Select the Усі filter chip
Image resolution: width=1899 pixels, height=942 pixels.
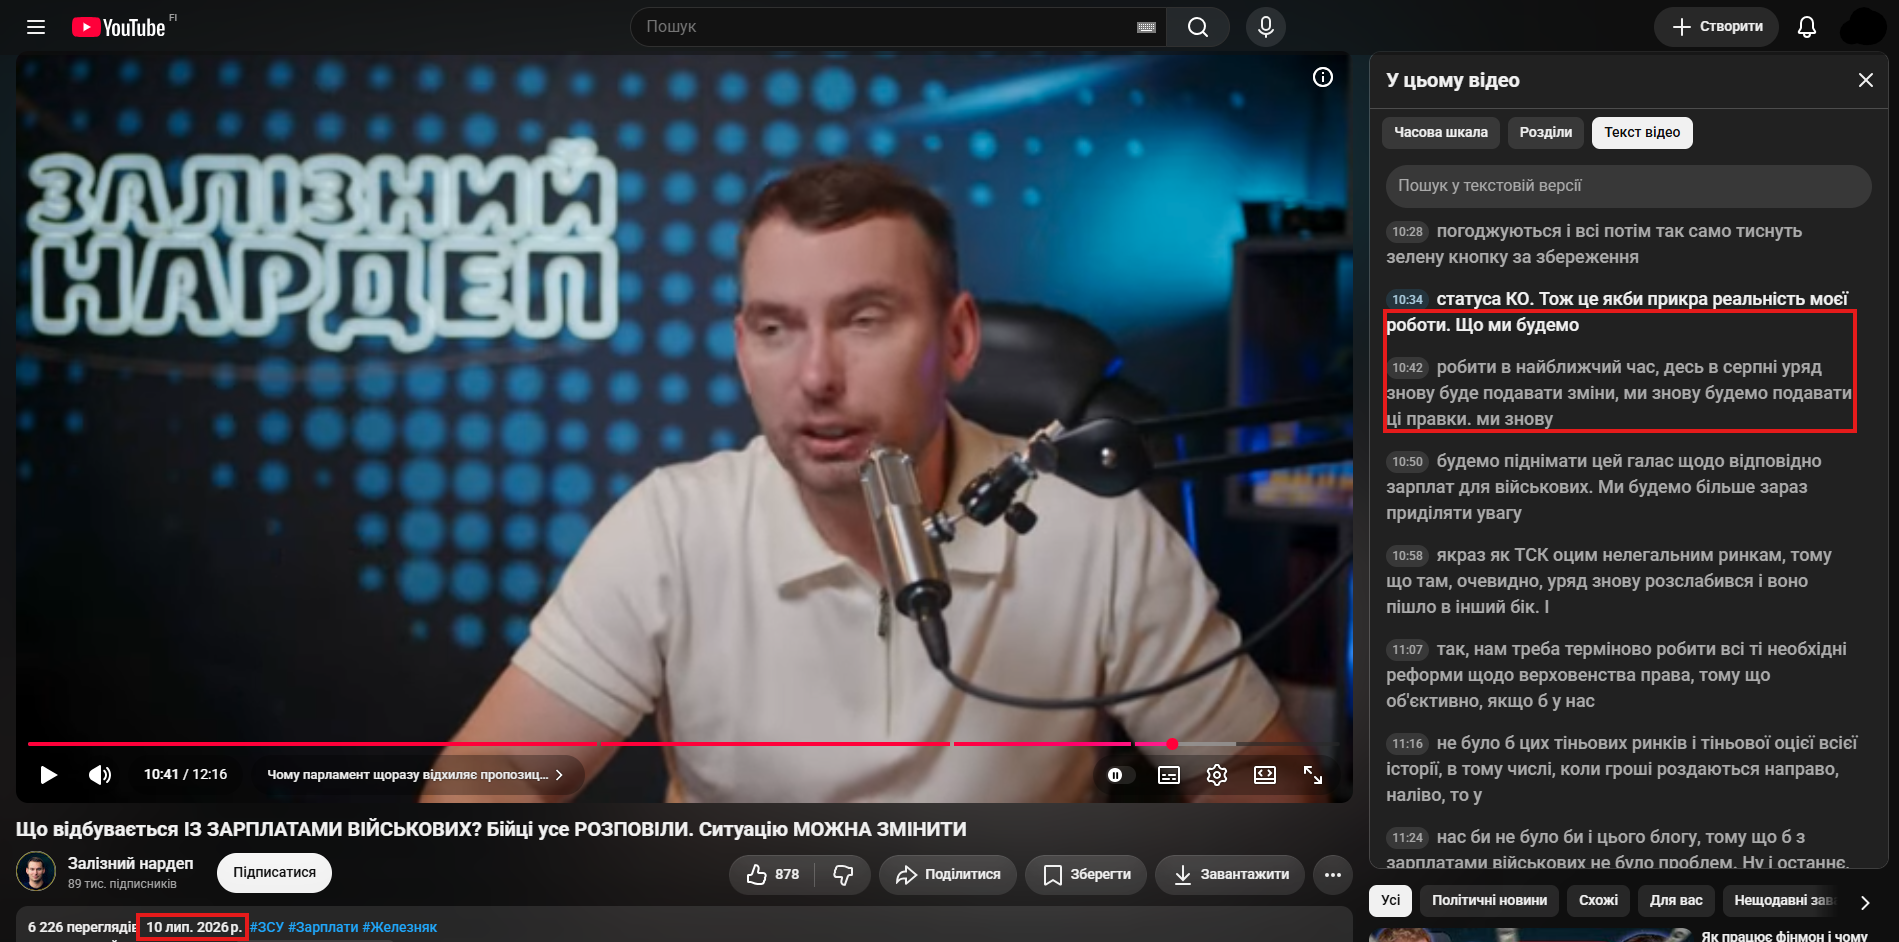[x=1391, y=900]
